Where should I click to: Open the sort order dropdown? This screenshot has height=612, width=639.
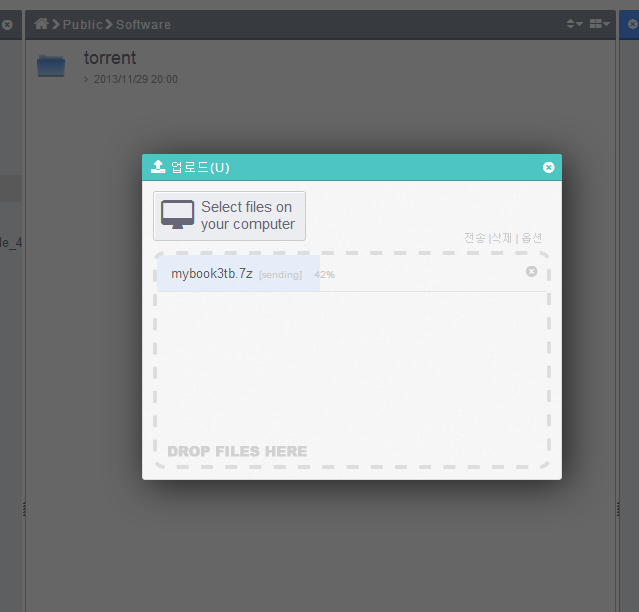tap(574, 24)
